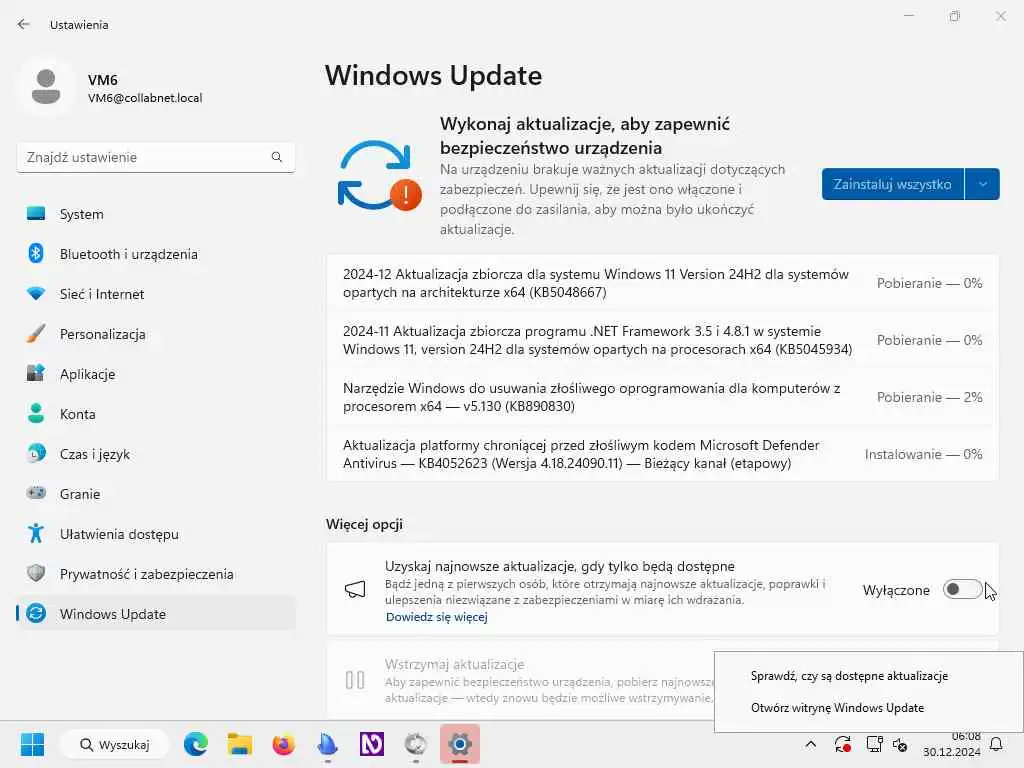Click the search magnifier in Znajdź ustawienie

tap(277, 157)
